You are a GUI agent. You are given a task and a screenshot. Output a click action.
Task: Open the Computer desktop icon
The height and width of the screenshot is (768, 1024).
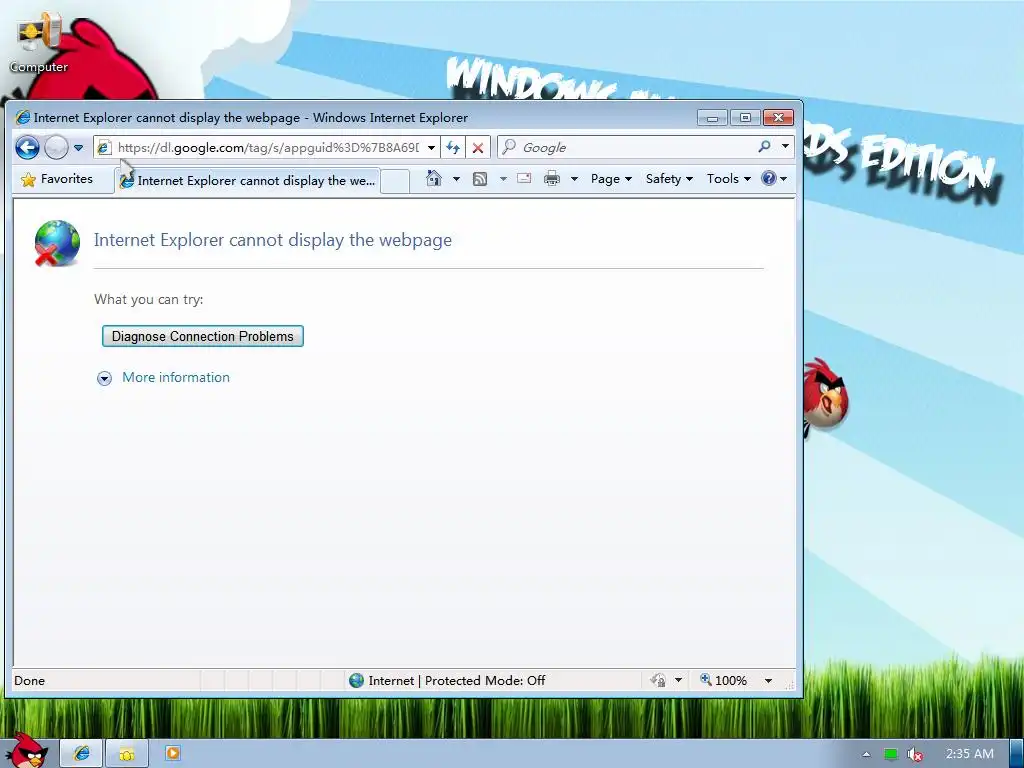tap(39, 40)
